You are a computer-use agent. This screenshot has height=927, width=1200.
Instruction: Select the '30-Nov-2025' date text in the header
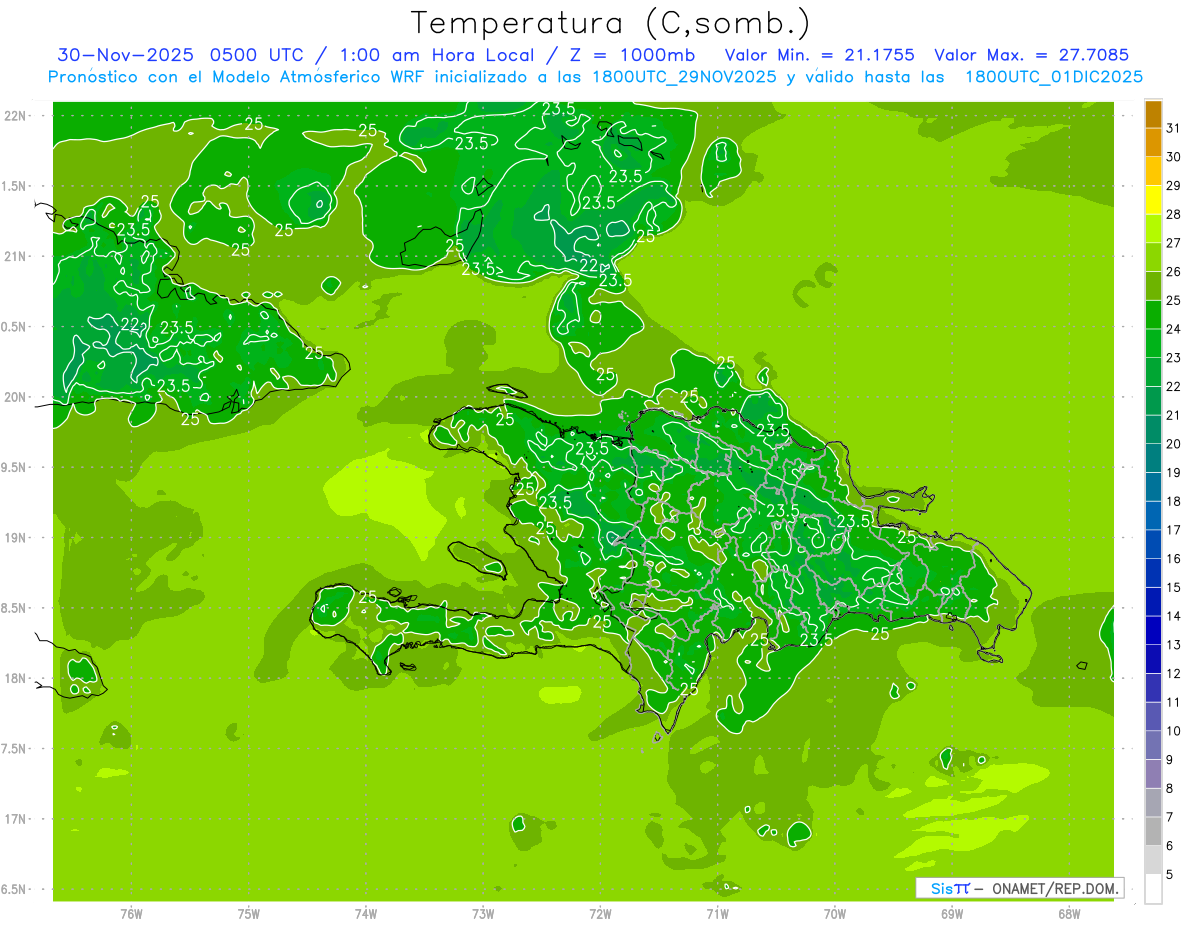click(x=124, y=55)
